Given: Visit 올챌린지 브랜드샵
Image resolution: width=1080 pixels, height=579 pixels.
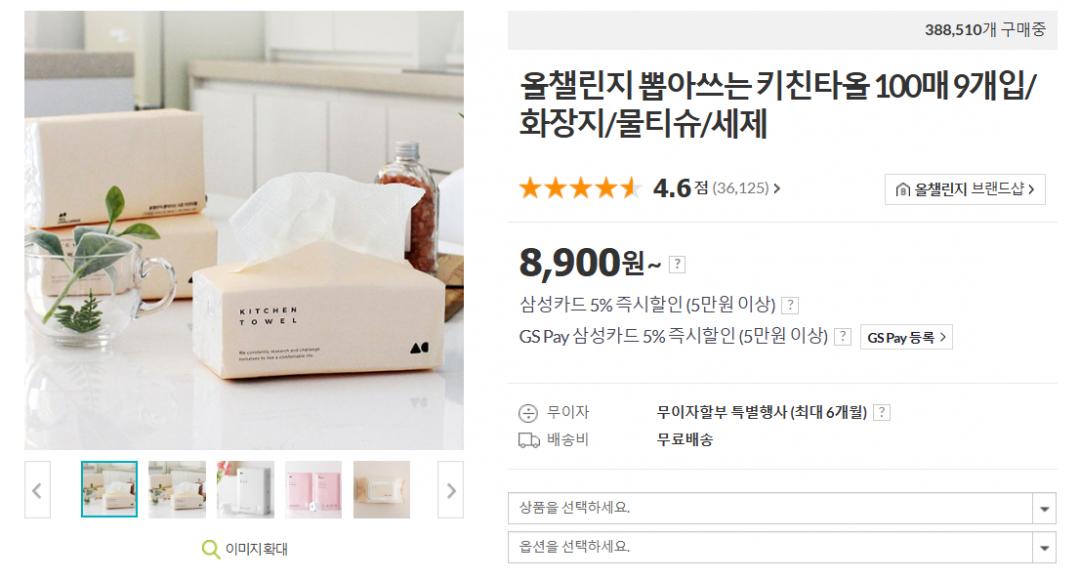Looking at the screenshot, I should tap(965, 189).
